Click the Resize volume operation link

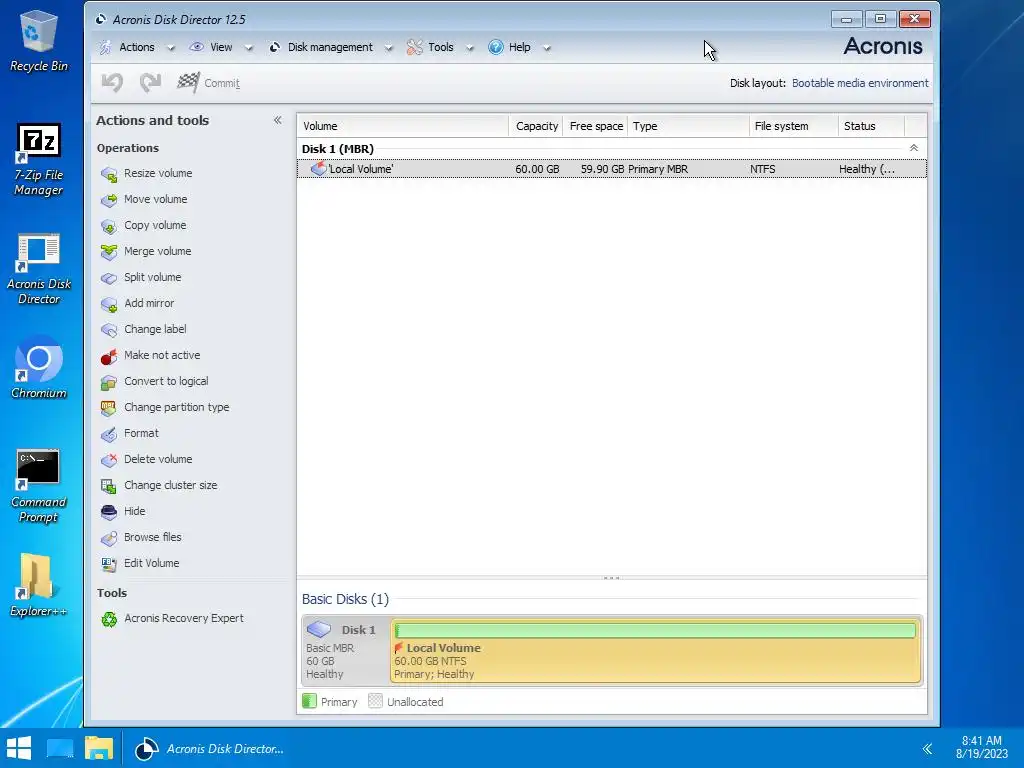point(158,173)
